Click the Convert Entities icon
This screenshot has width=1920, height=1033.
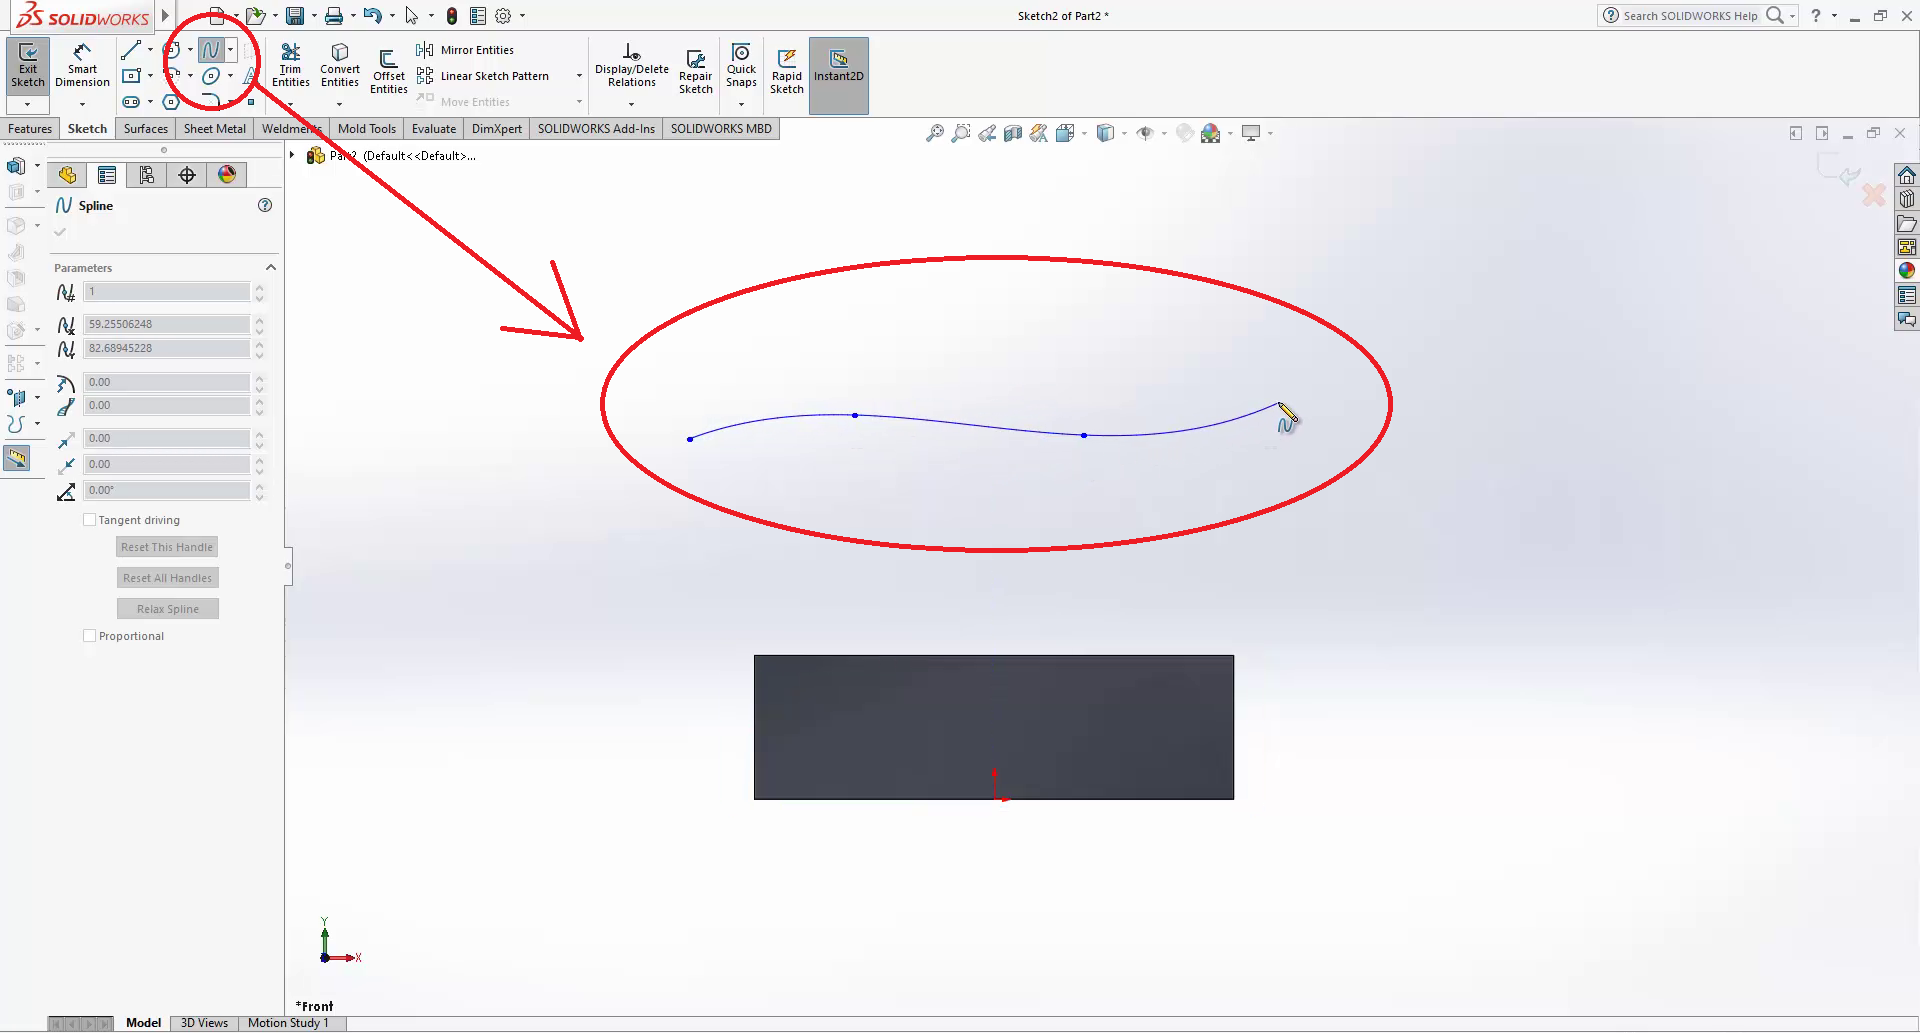(x=340, y=66)
